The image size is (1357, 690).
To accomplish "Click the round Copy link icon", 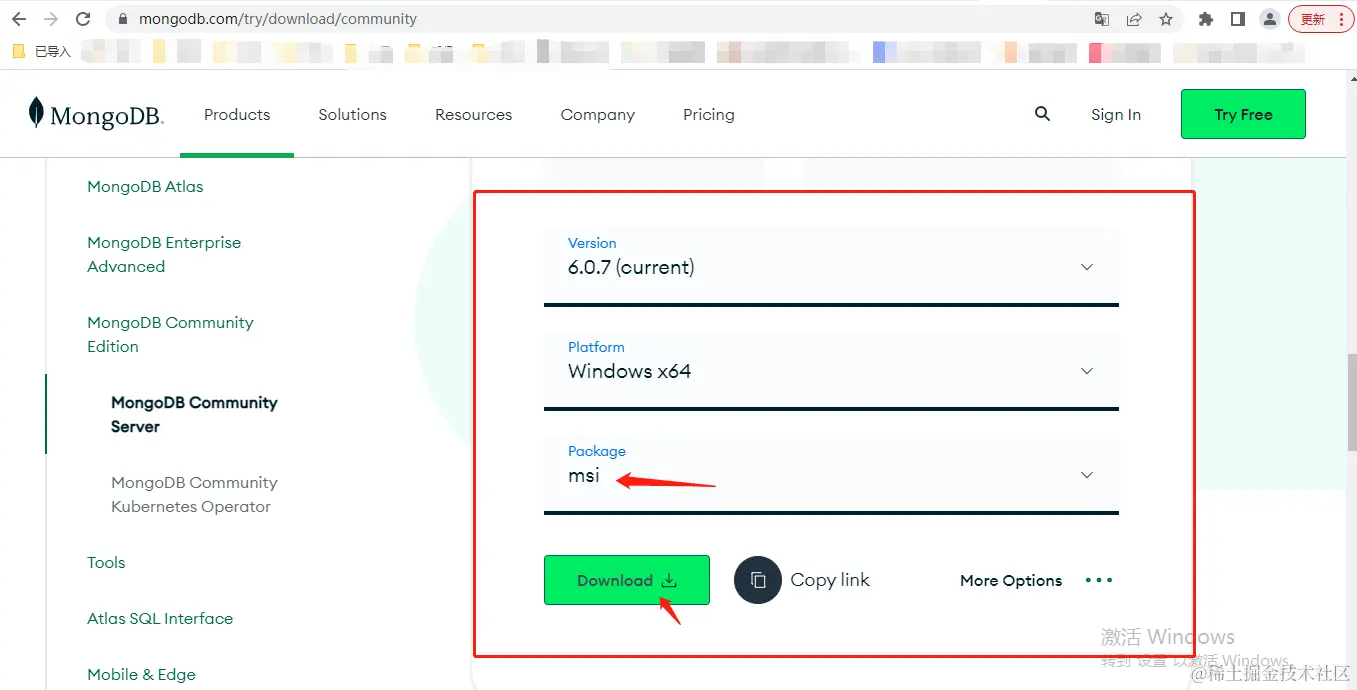I will click(757, 580).
